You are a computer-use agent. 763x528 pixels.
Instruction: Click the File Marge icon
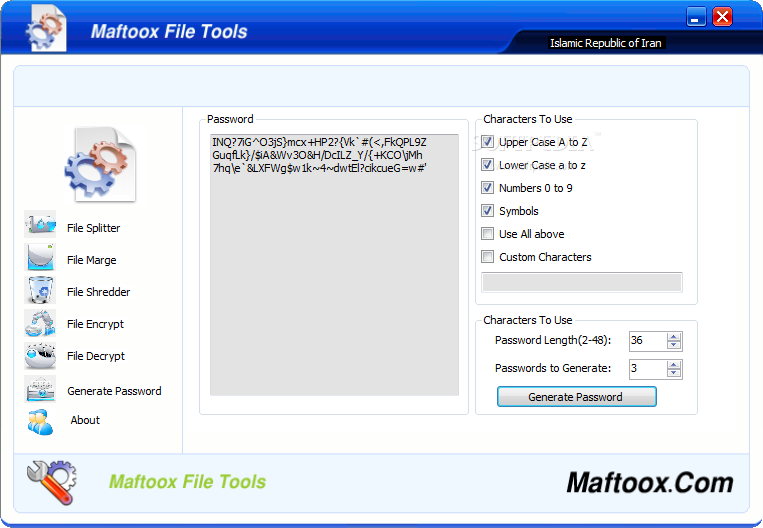(x=40, y=256)
